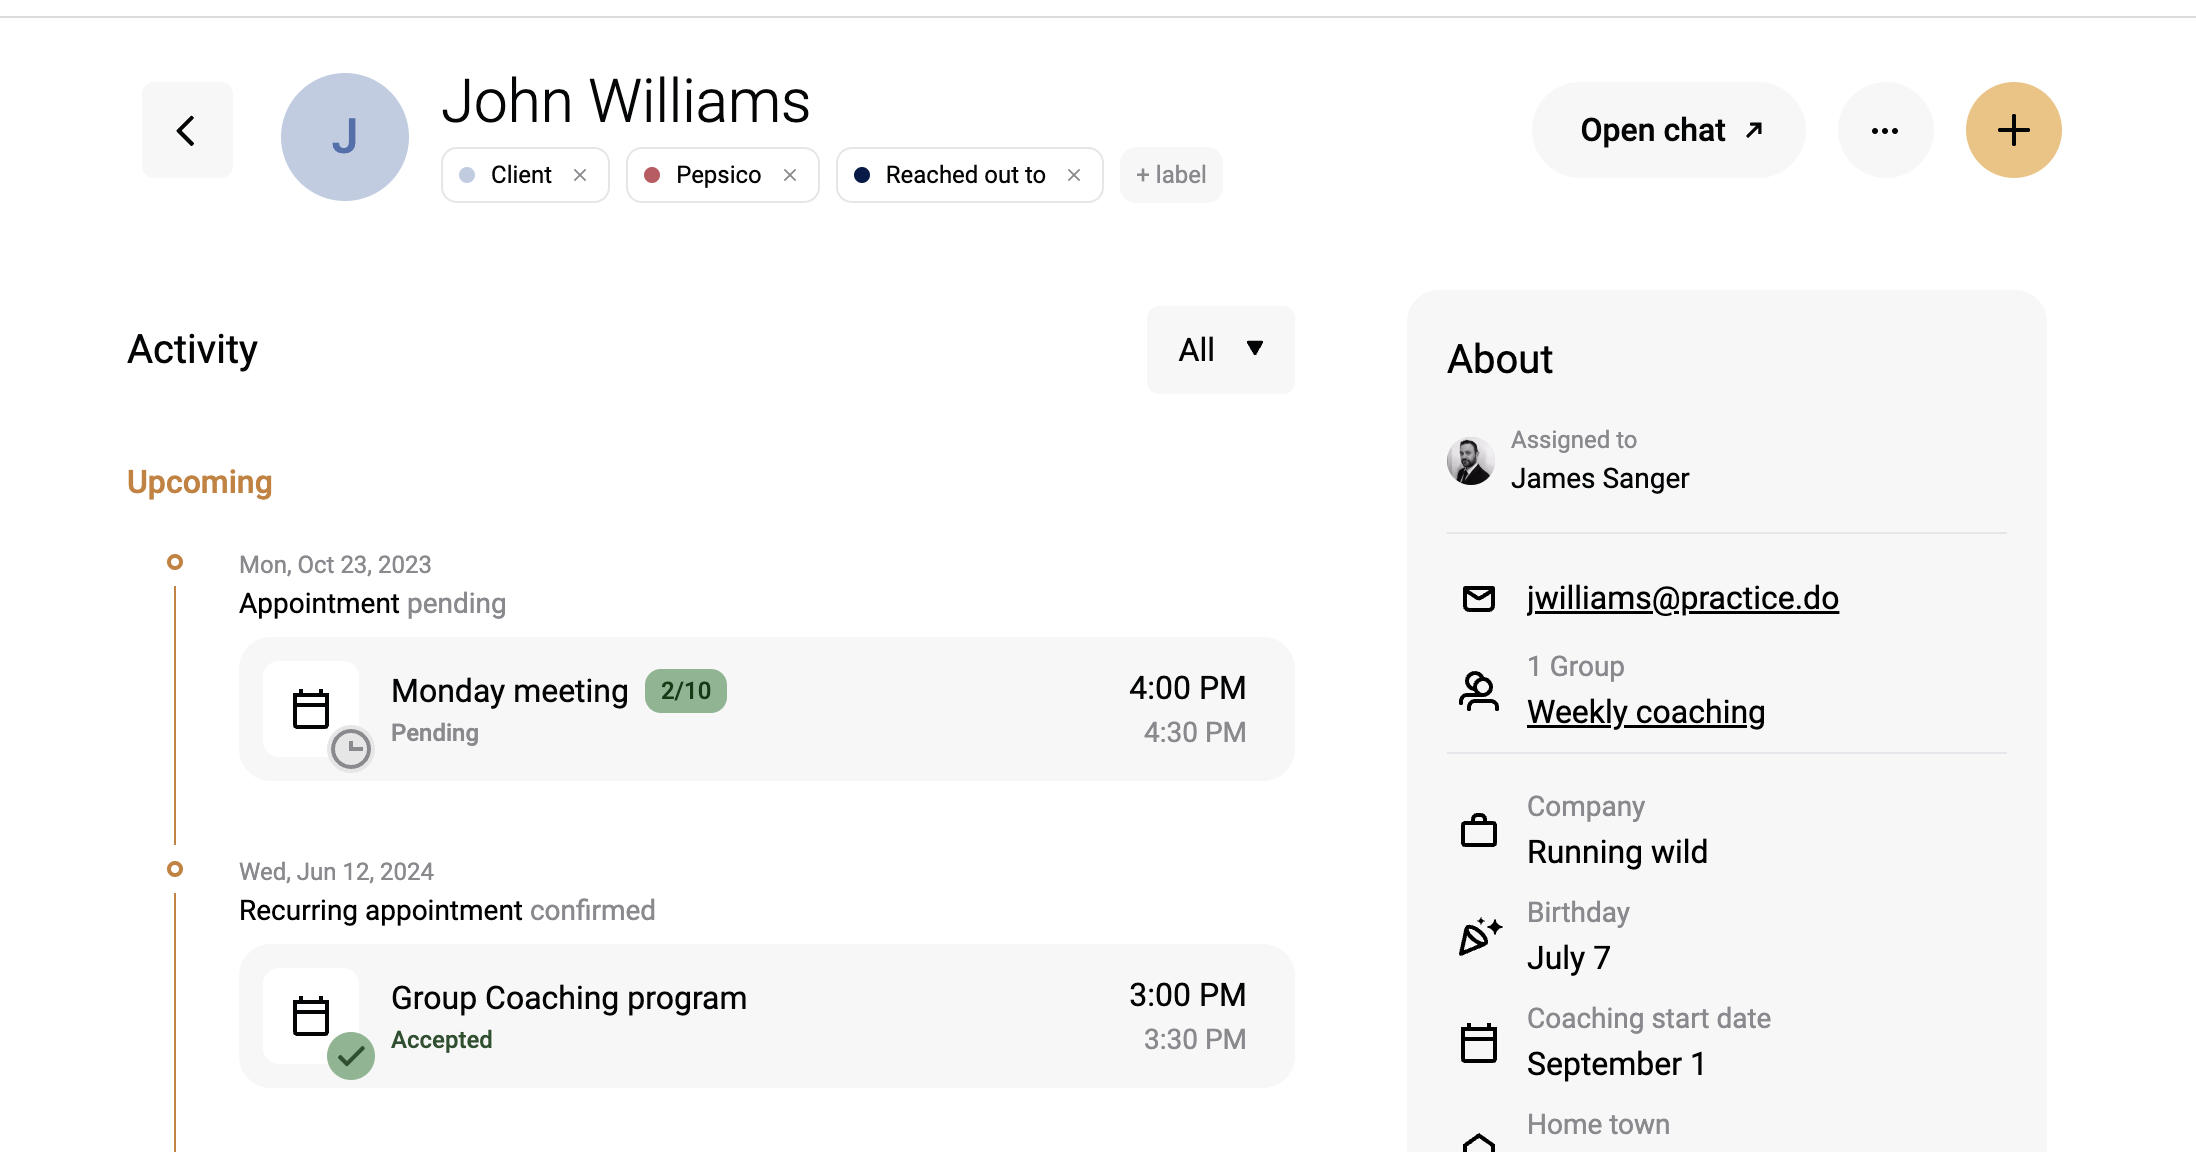The height and width of the screenshot is (1152, 2196).
Task: Click the Oct 23, 2023 timeline marker
Action: pyautogui.click(x=175, y=562)
